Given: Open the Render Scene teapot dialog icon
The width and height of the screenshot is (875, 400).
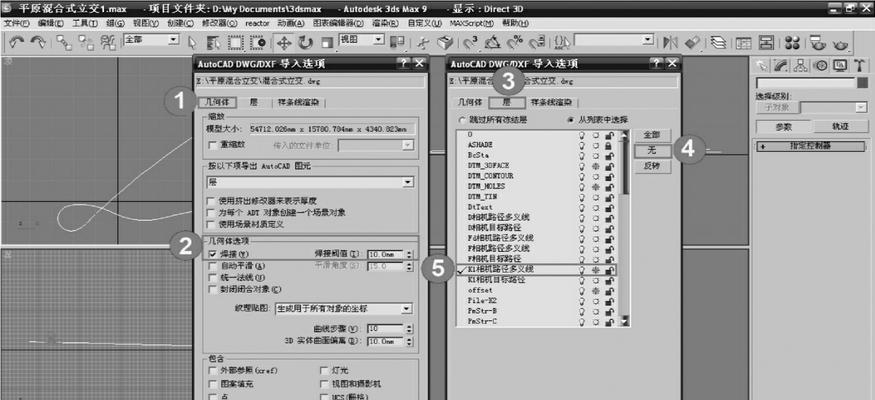Looking at the screenshot, I should [x=818, y=43].
